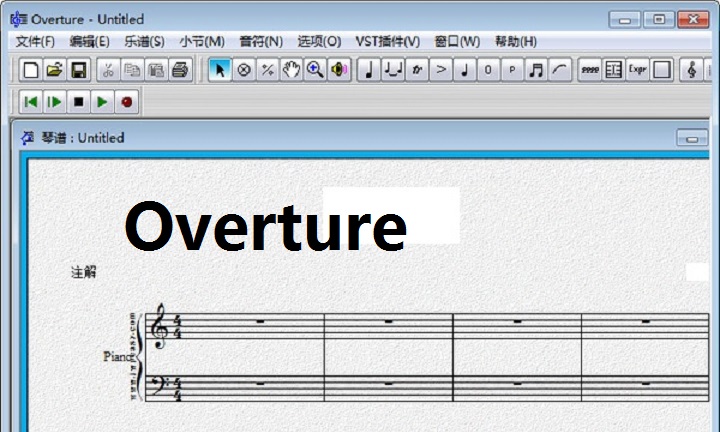Click the Overture app icon in title bar
The width and height of the screenshot is (720, 432).
click(19, 19)
